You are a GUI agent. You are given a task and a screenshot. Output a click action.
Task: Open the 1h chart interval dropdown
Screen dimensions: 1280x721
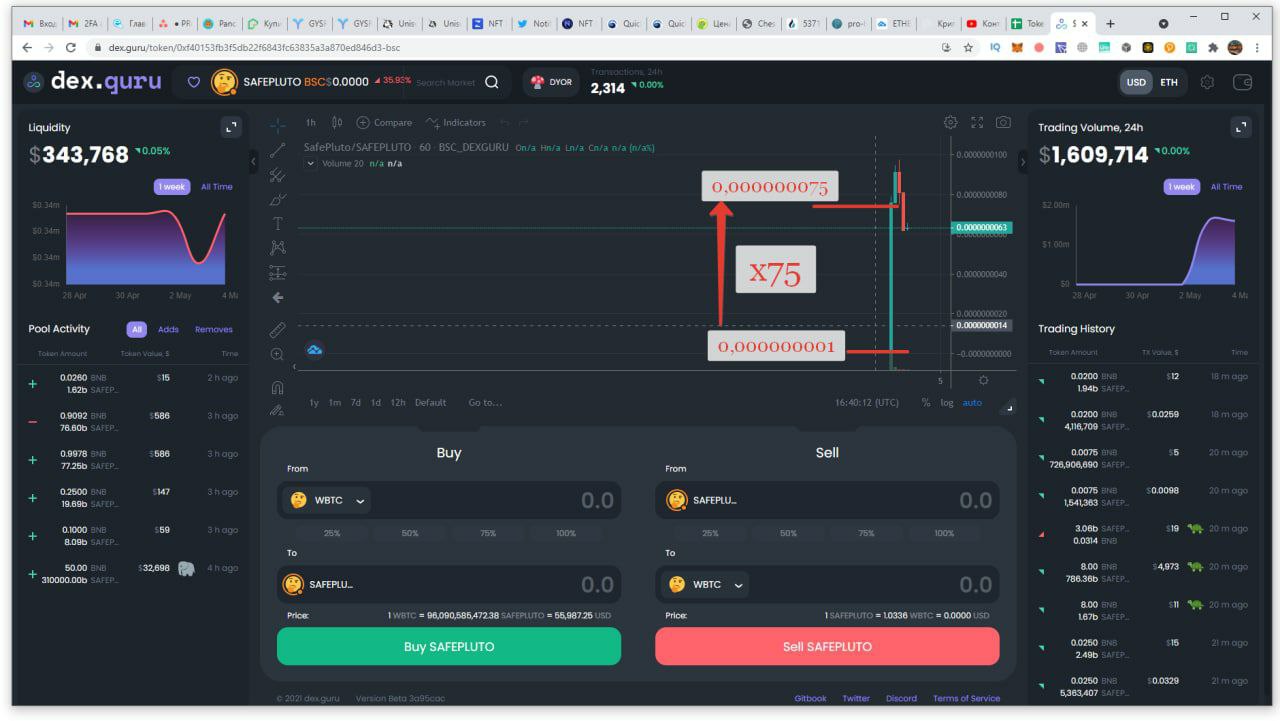pyautogui.click(x=311, y=122)
